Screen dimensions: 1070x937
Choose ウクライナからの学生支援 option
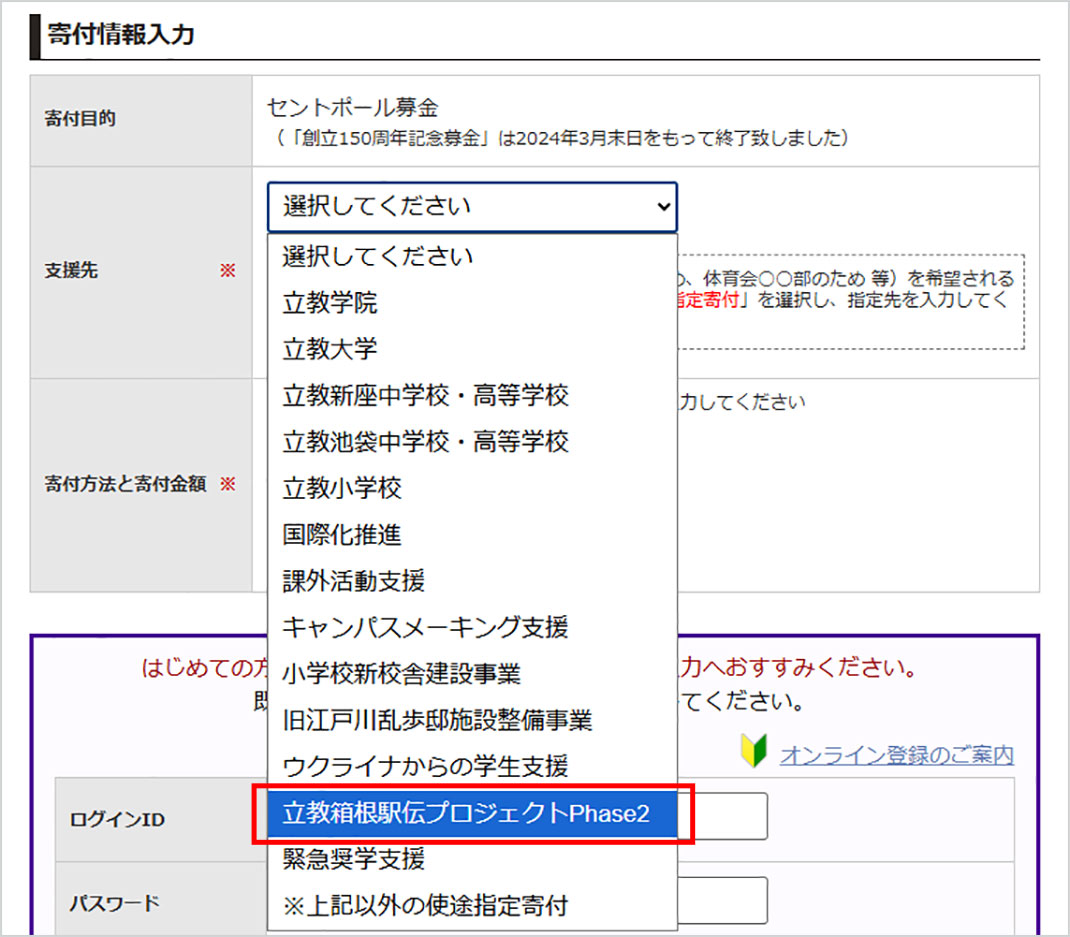point(425,766)
